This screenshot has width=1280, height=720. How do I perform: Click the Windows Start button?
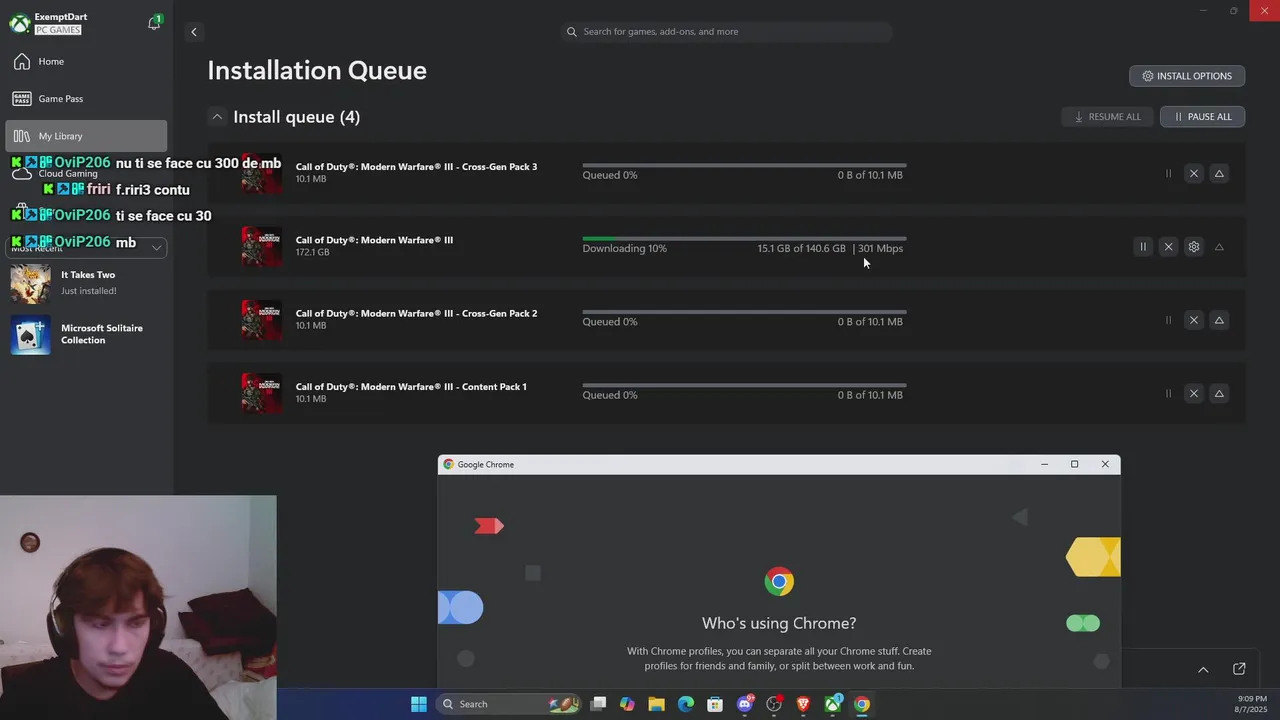(419, 704)
